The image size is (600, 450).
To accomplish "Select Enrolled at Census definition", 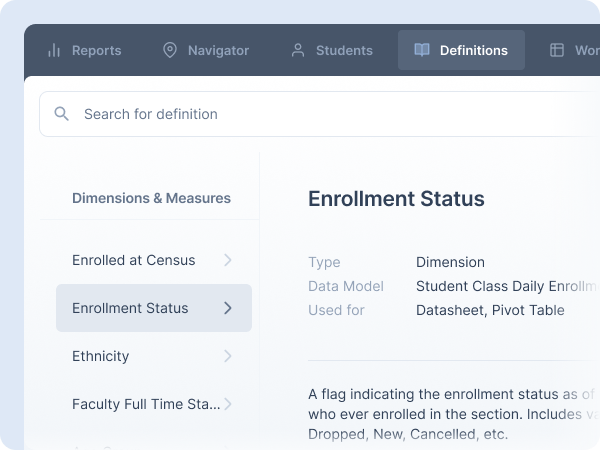I will [133, 260].
